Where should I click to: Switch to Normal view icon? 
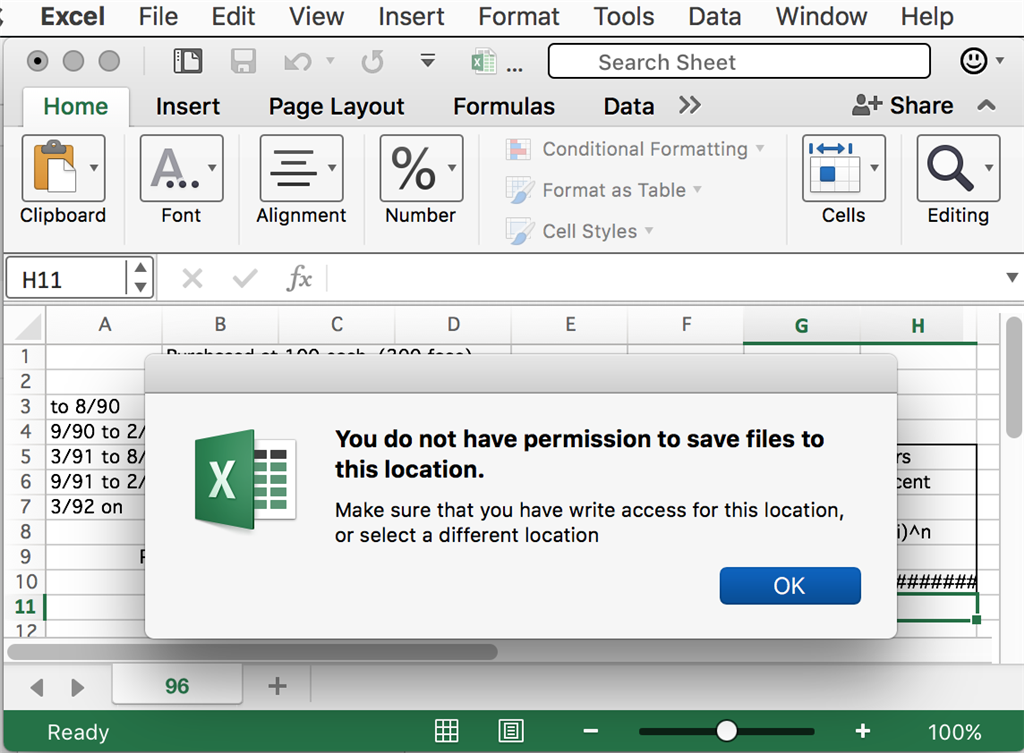pyautogui.click(x=447, y=731)
